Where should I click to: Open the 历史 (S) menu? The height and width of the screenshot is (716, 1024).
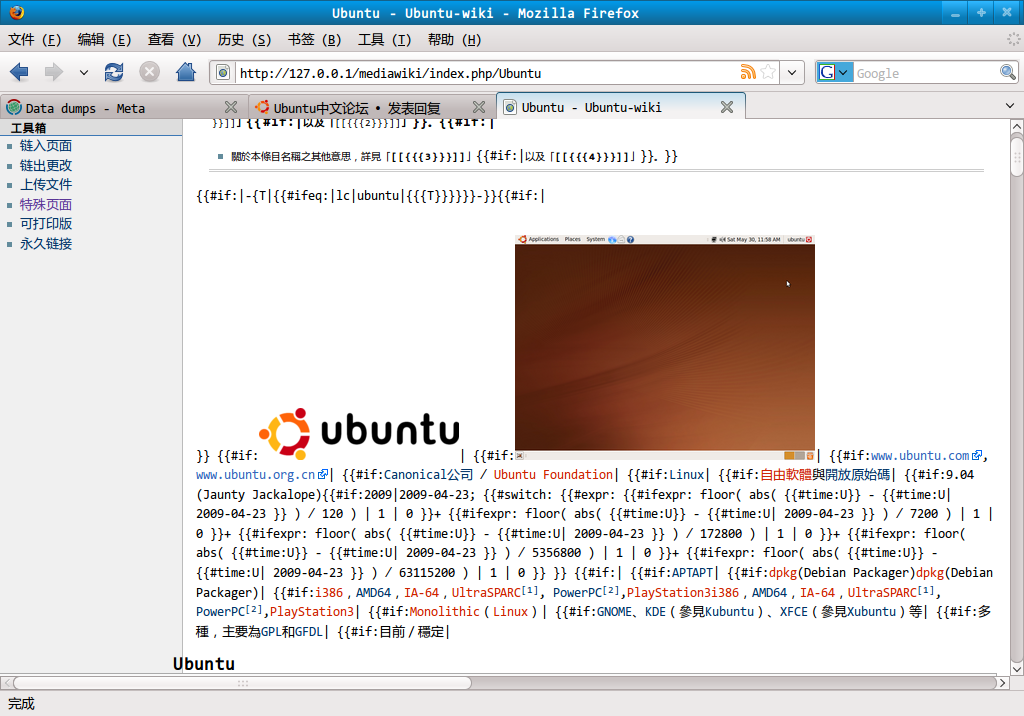244,40
